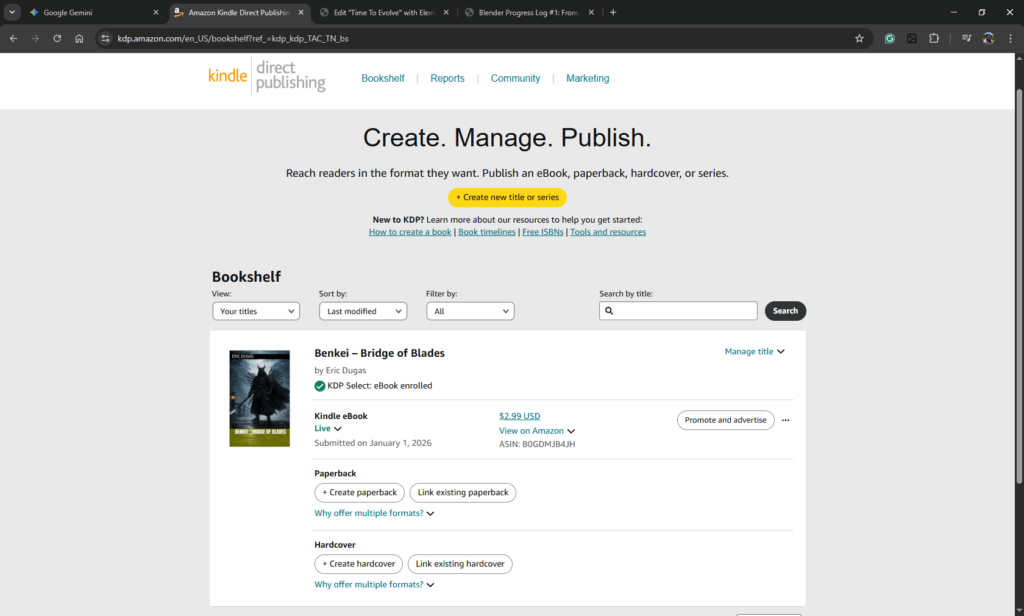Click the Benkei book cover thumbnail
Viewport: 1024px width, 616px height.
click(x=259, y=398)
